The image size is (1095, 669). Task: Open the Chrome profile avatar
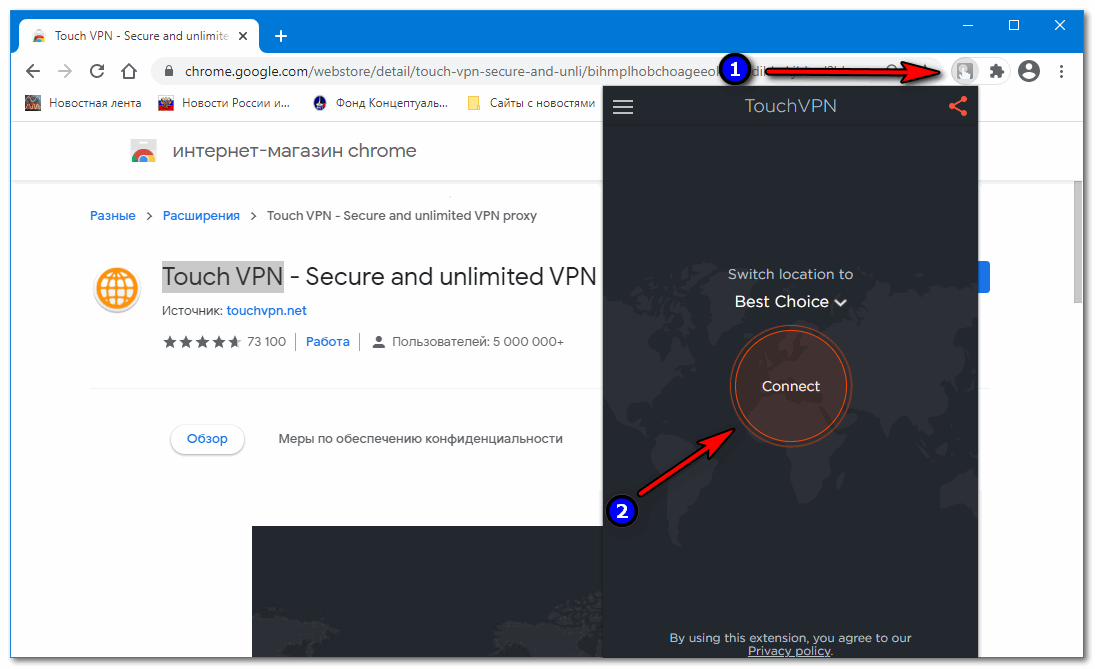(1028, 71)
